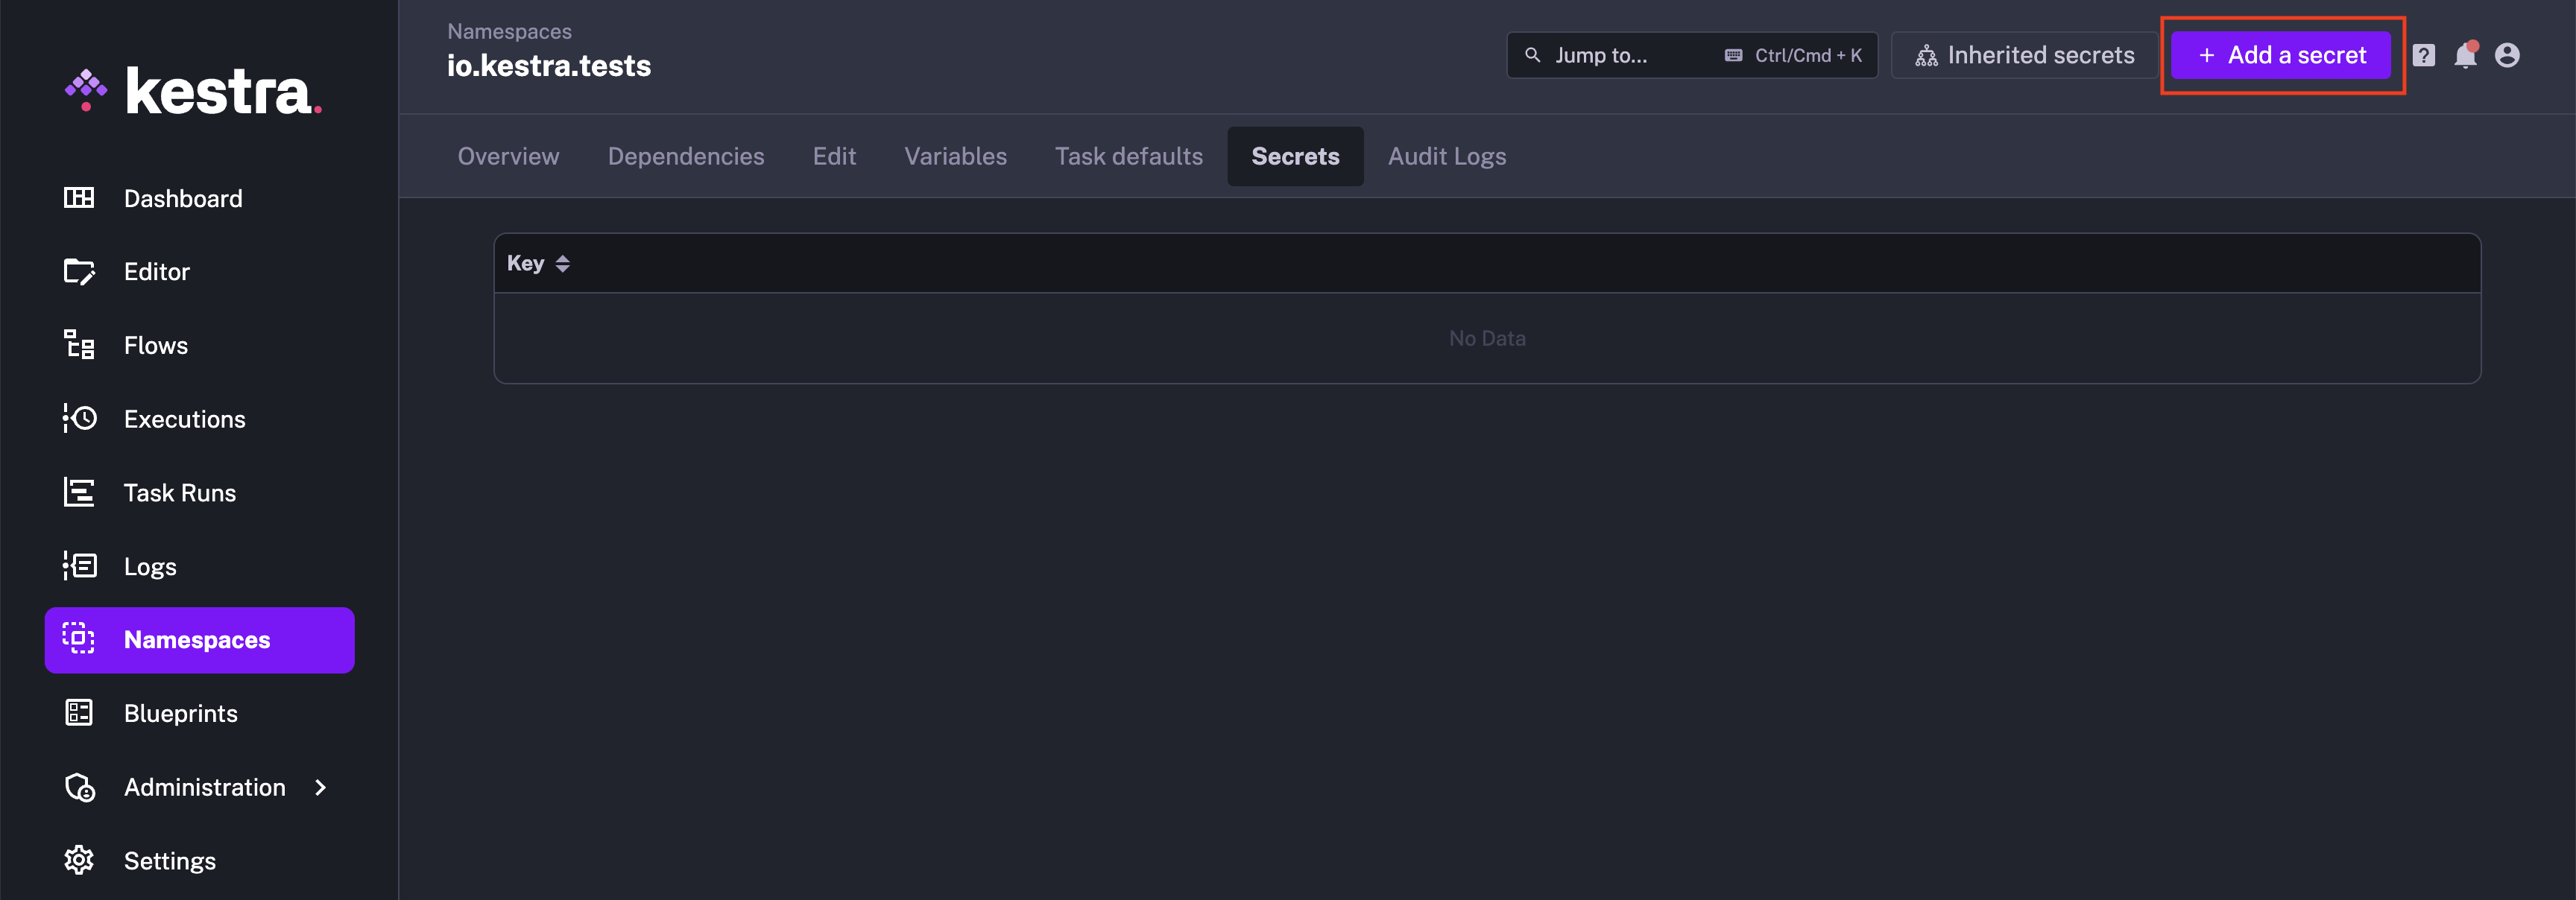
Task: Click the Add a secret button
Action: tap(2281, 55)
